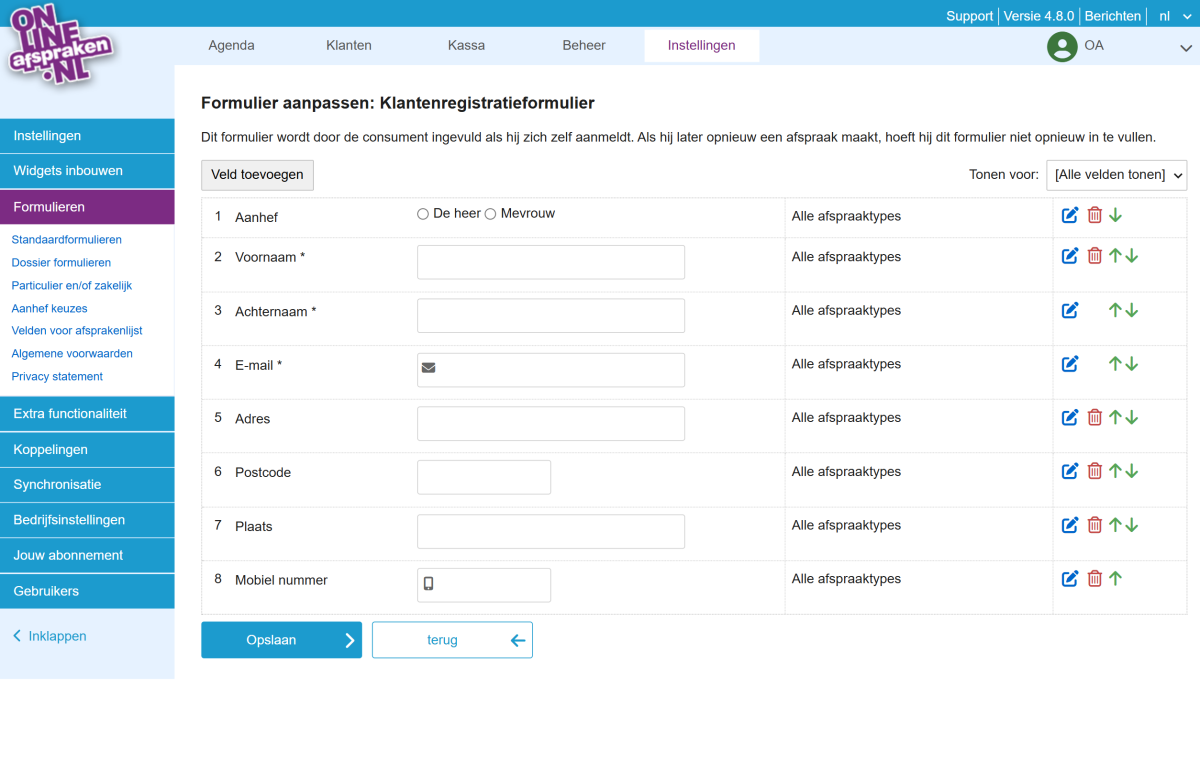Edit the Aanhef field
Viewport: 1200px width, 776px height.
coord(1070,215)
